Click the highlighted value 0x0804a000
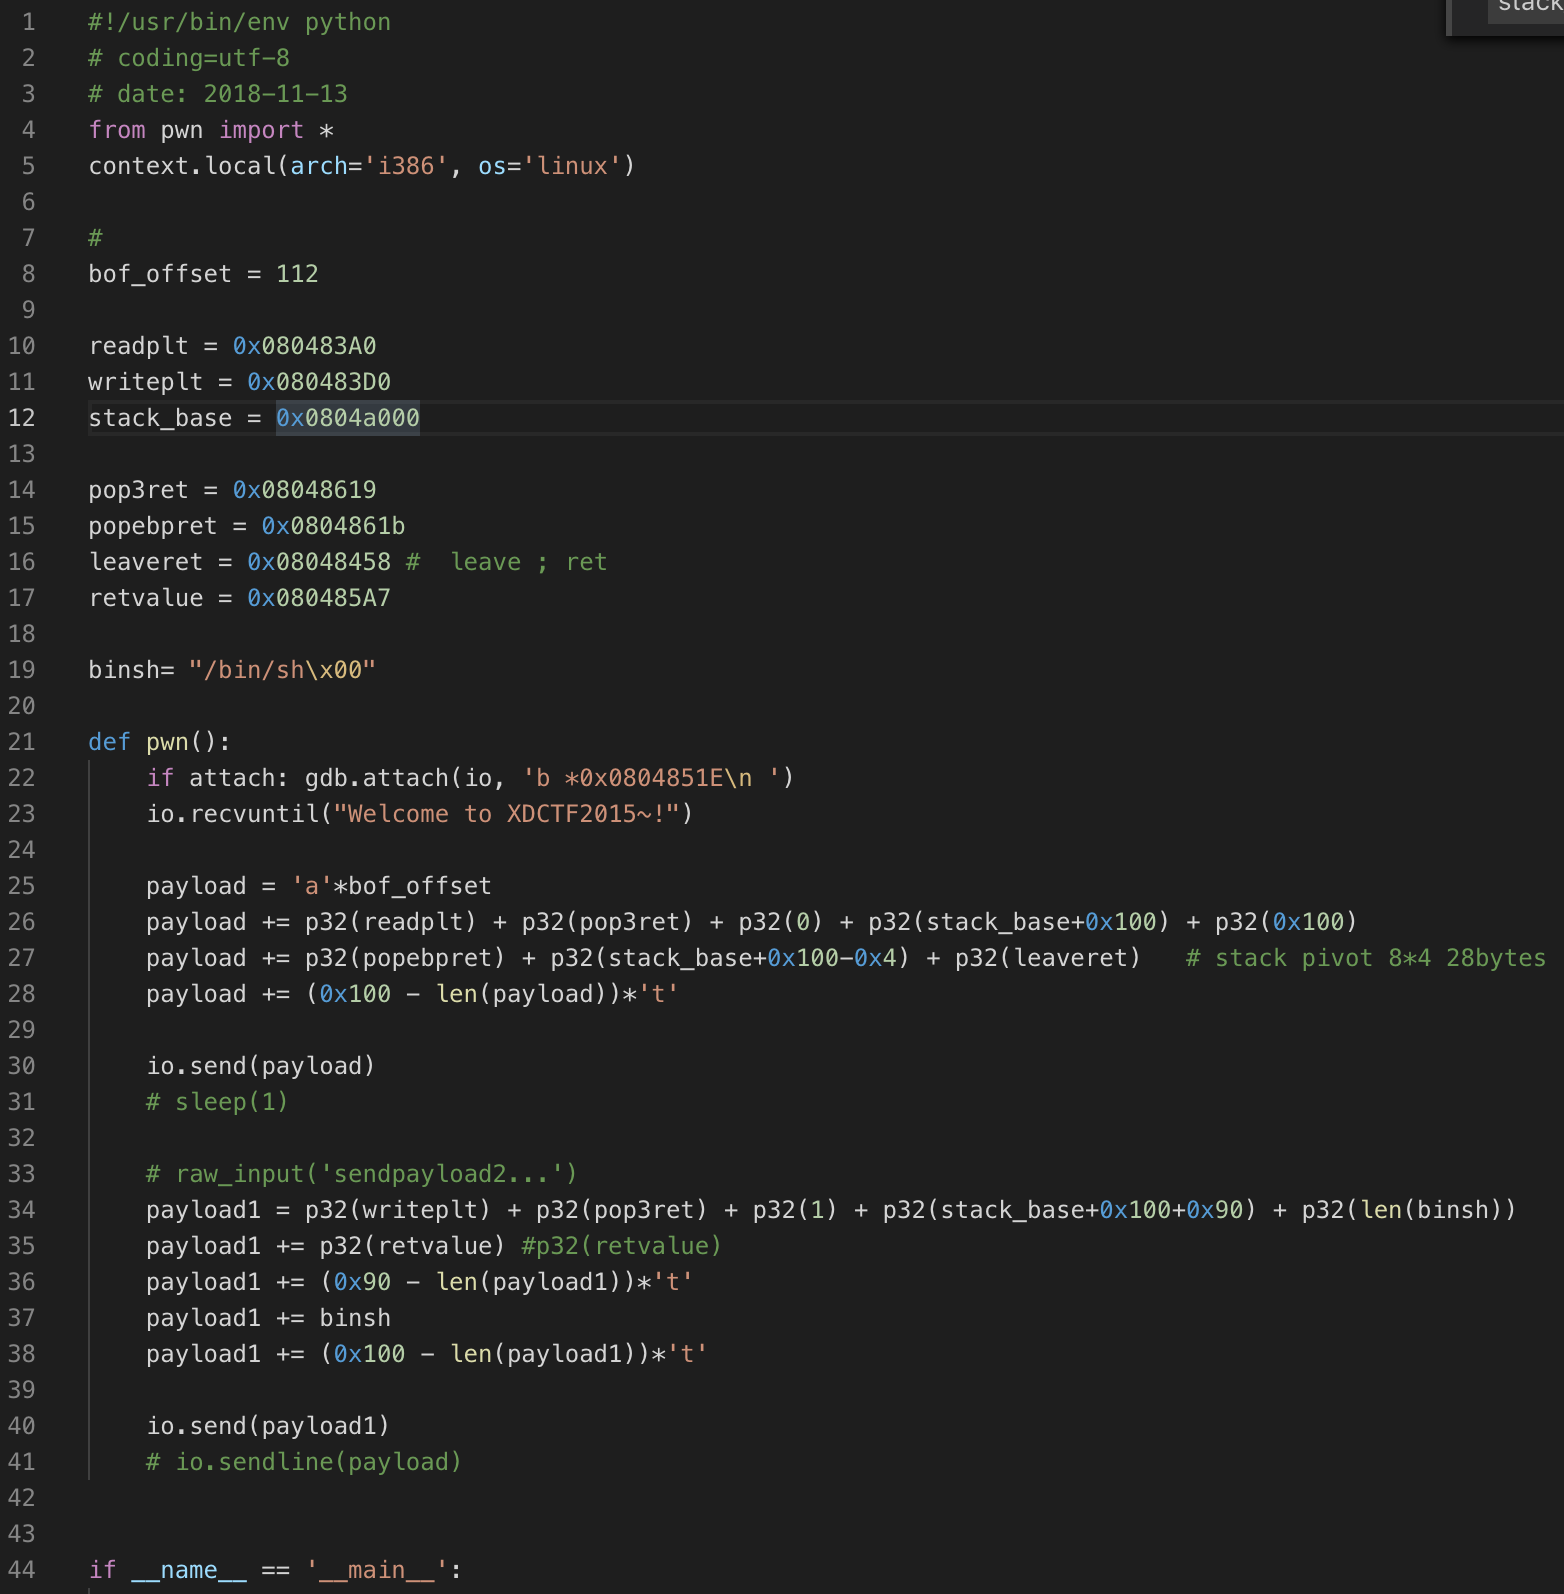Image resolution: width=1564 pixels, height=1594 pixels. (x=348, y=418)
